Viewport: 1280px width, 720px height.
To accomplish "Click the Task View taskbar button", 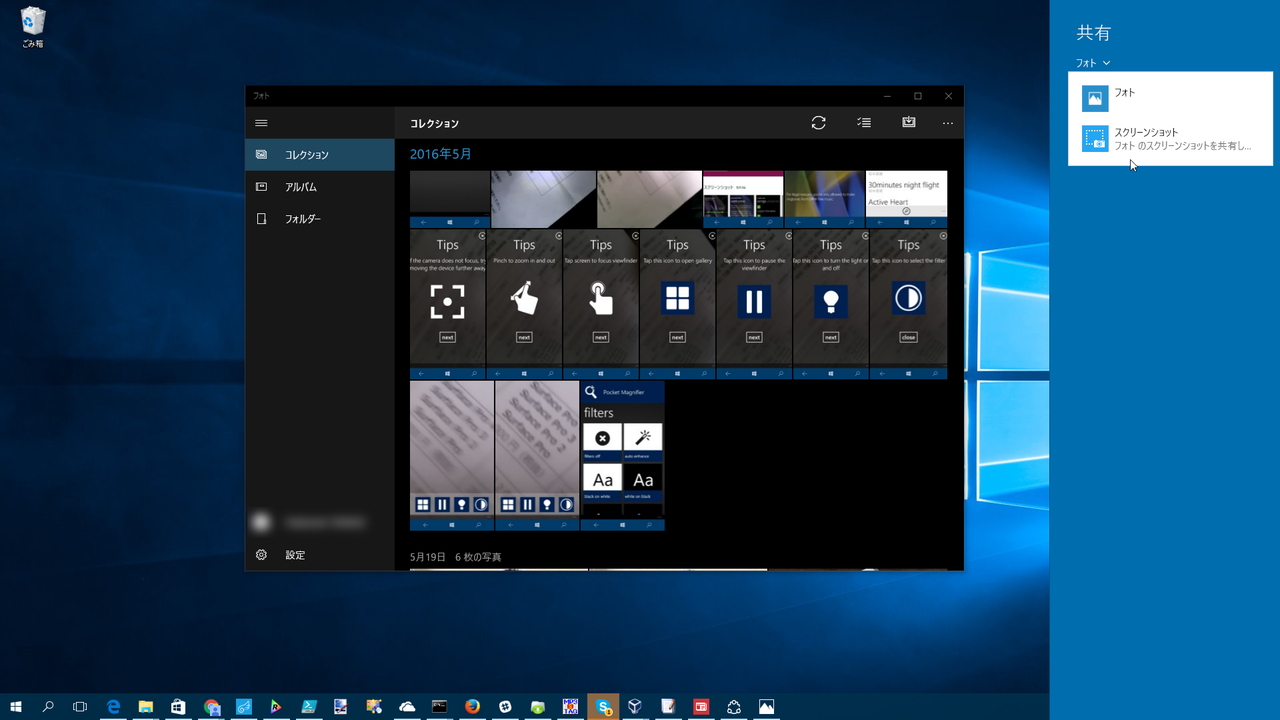I will 80,707.
